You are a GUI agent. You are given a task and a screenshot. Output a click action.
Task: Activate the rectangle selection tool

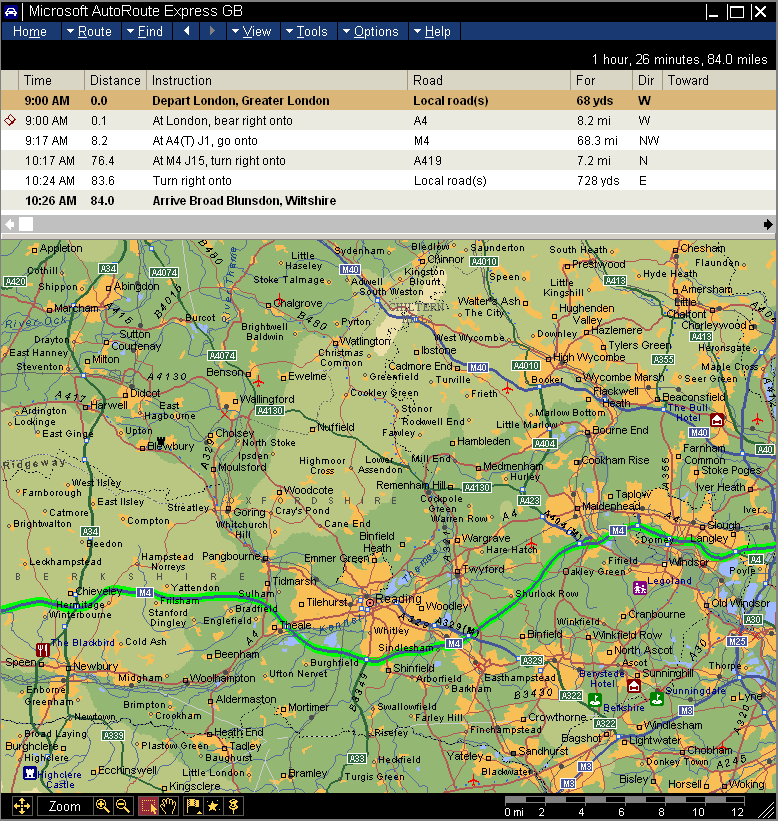coord(148,806)
